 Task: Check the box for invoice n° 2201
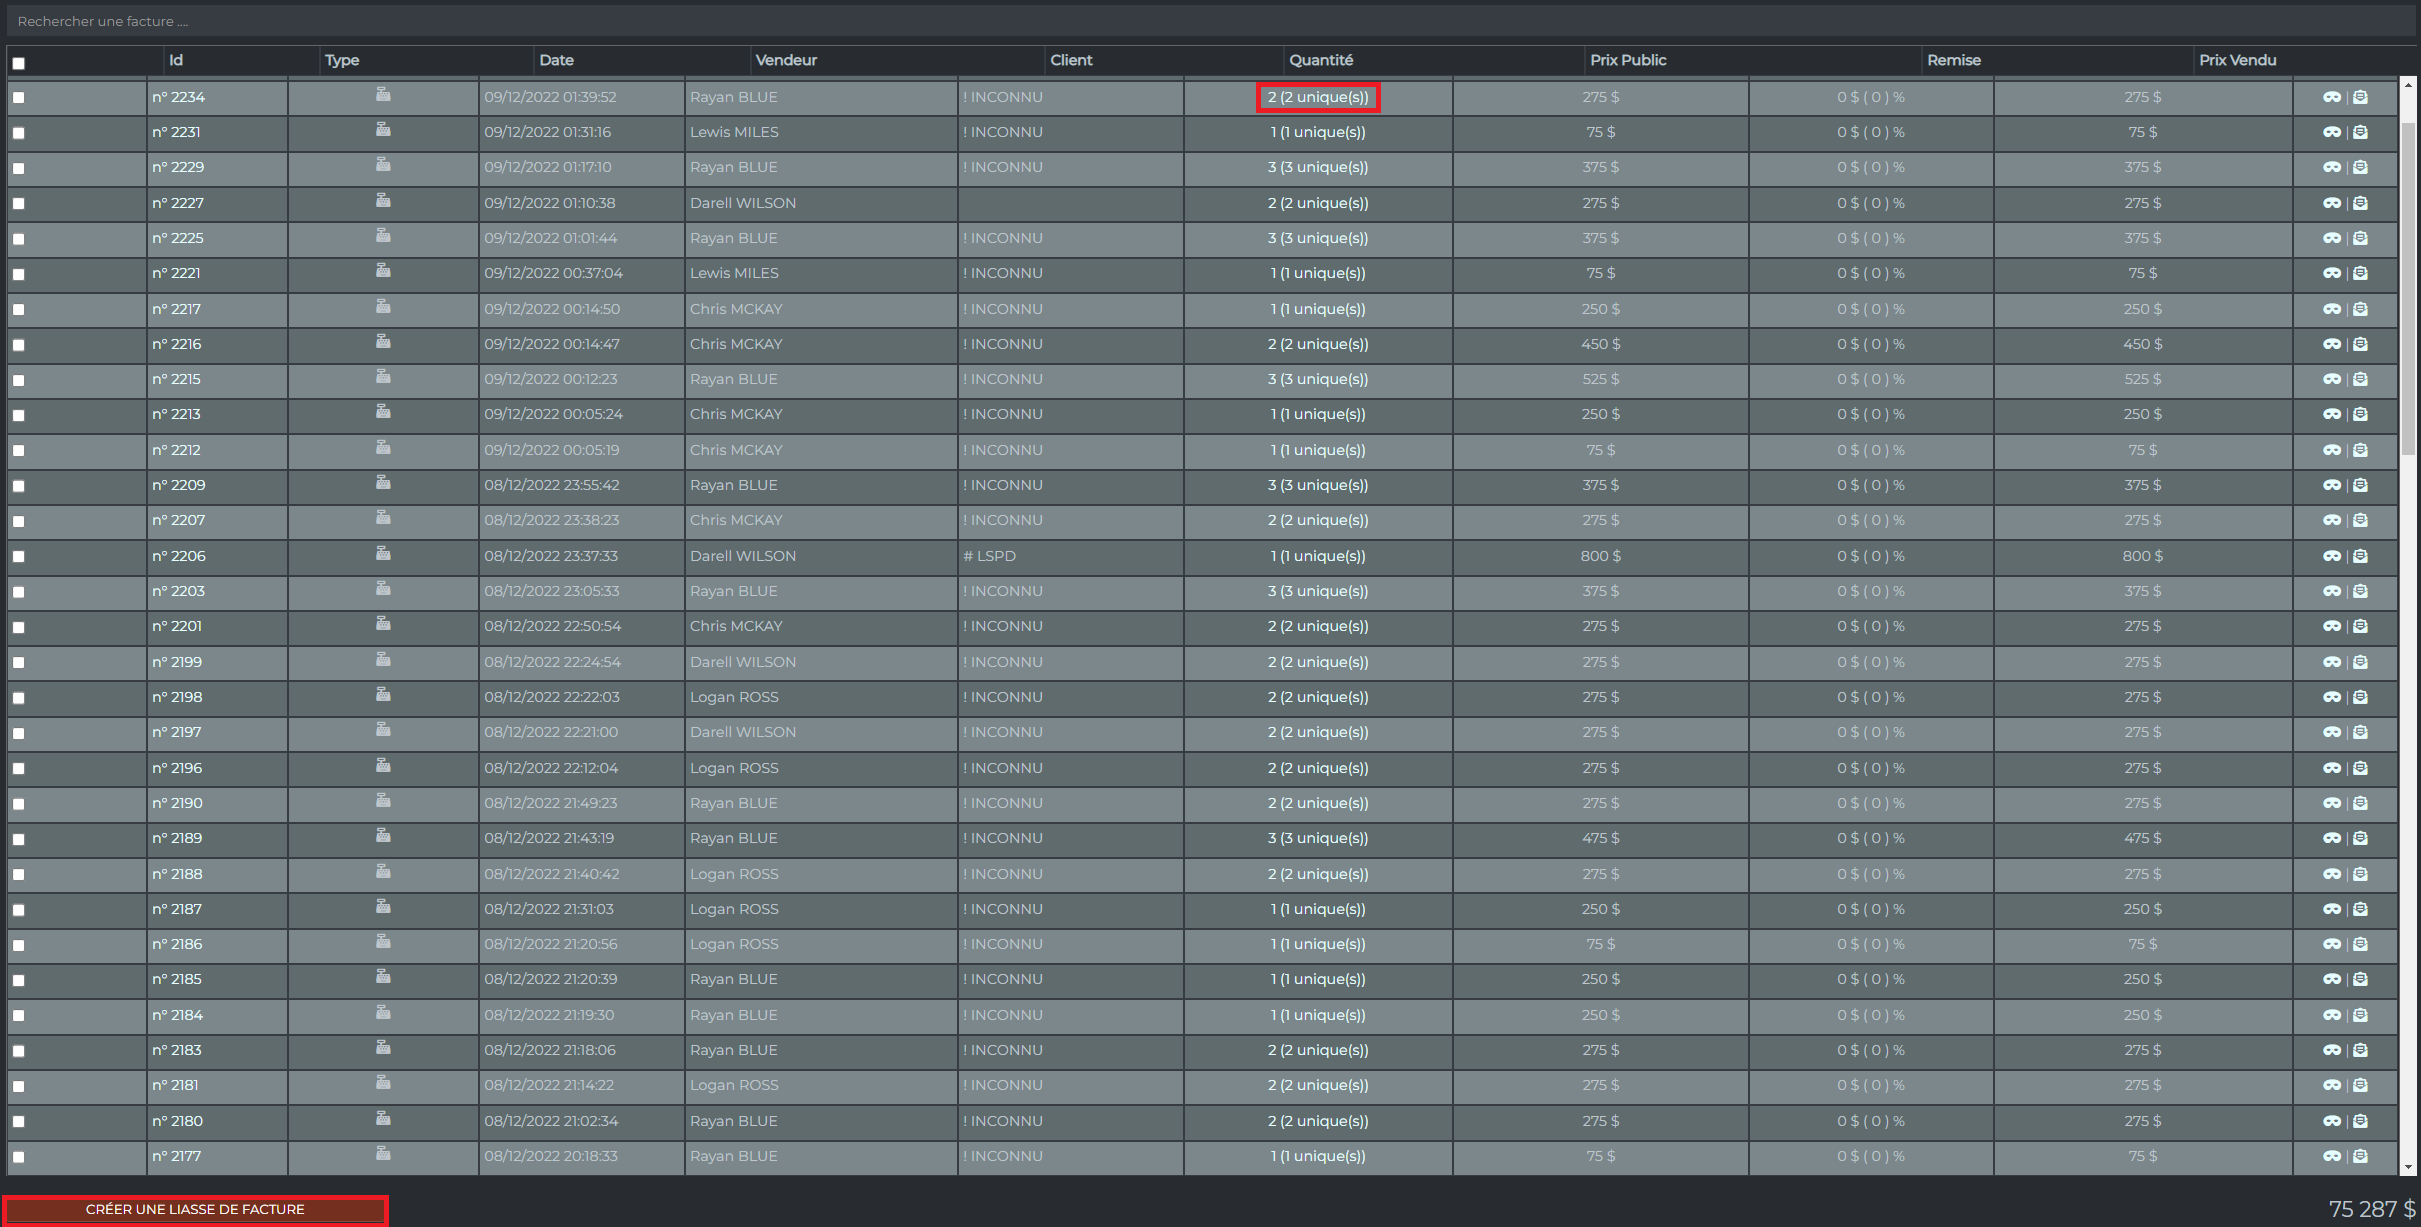(x=18, y=627)
